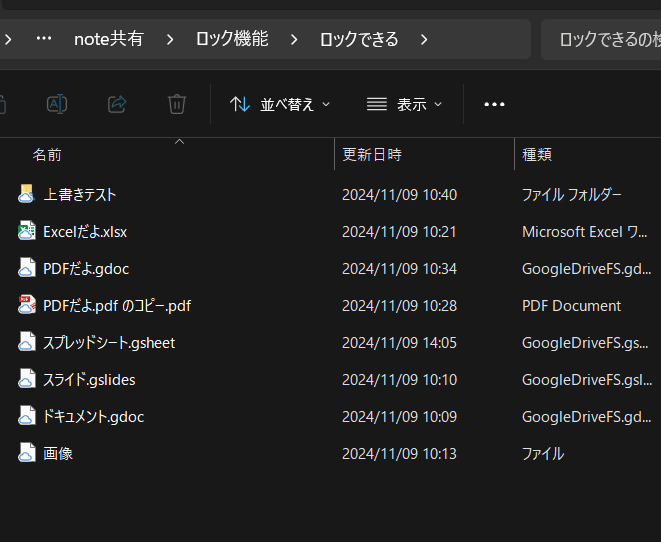Click type GoogleDriveFS.gs...
This screenshot has height=542, width=661.
coord(585,343)
